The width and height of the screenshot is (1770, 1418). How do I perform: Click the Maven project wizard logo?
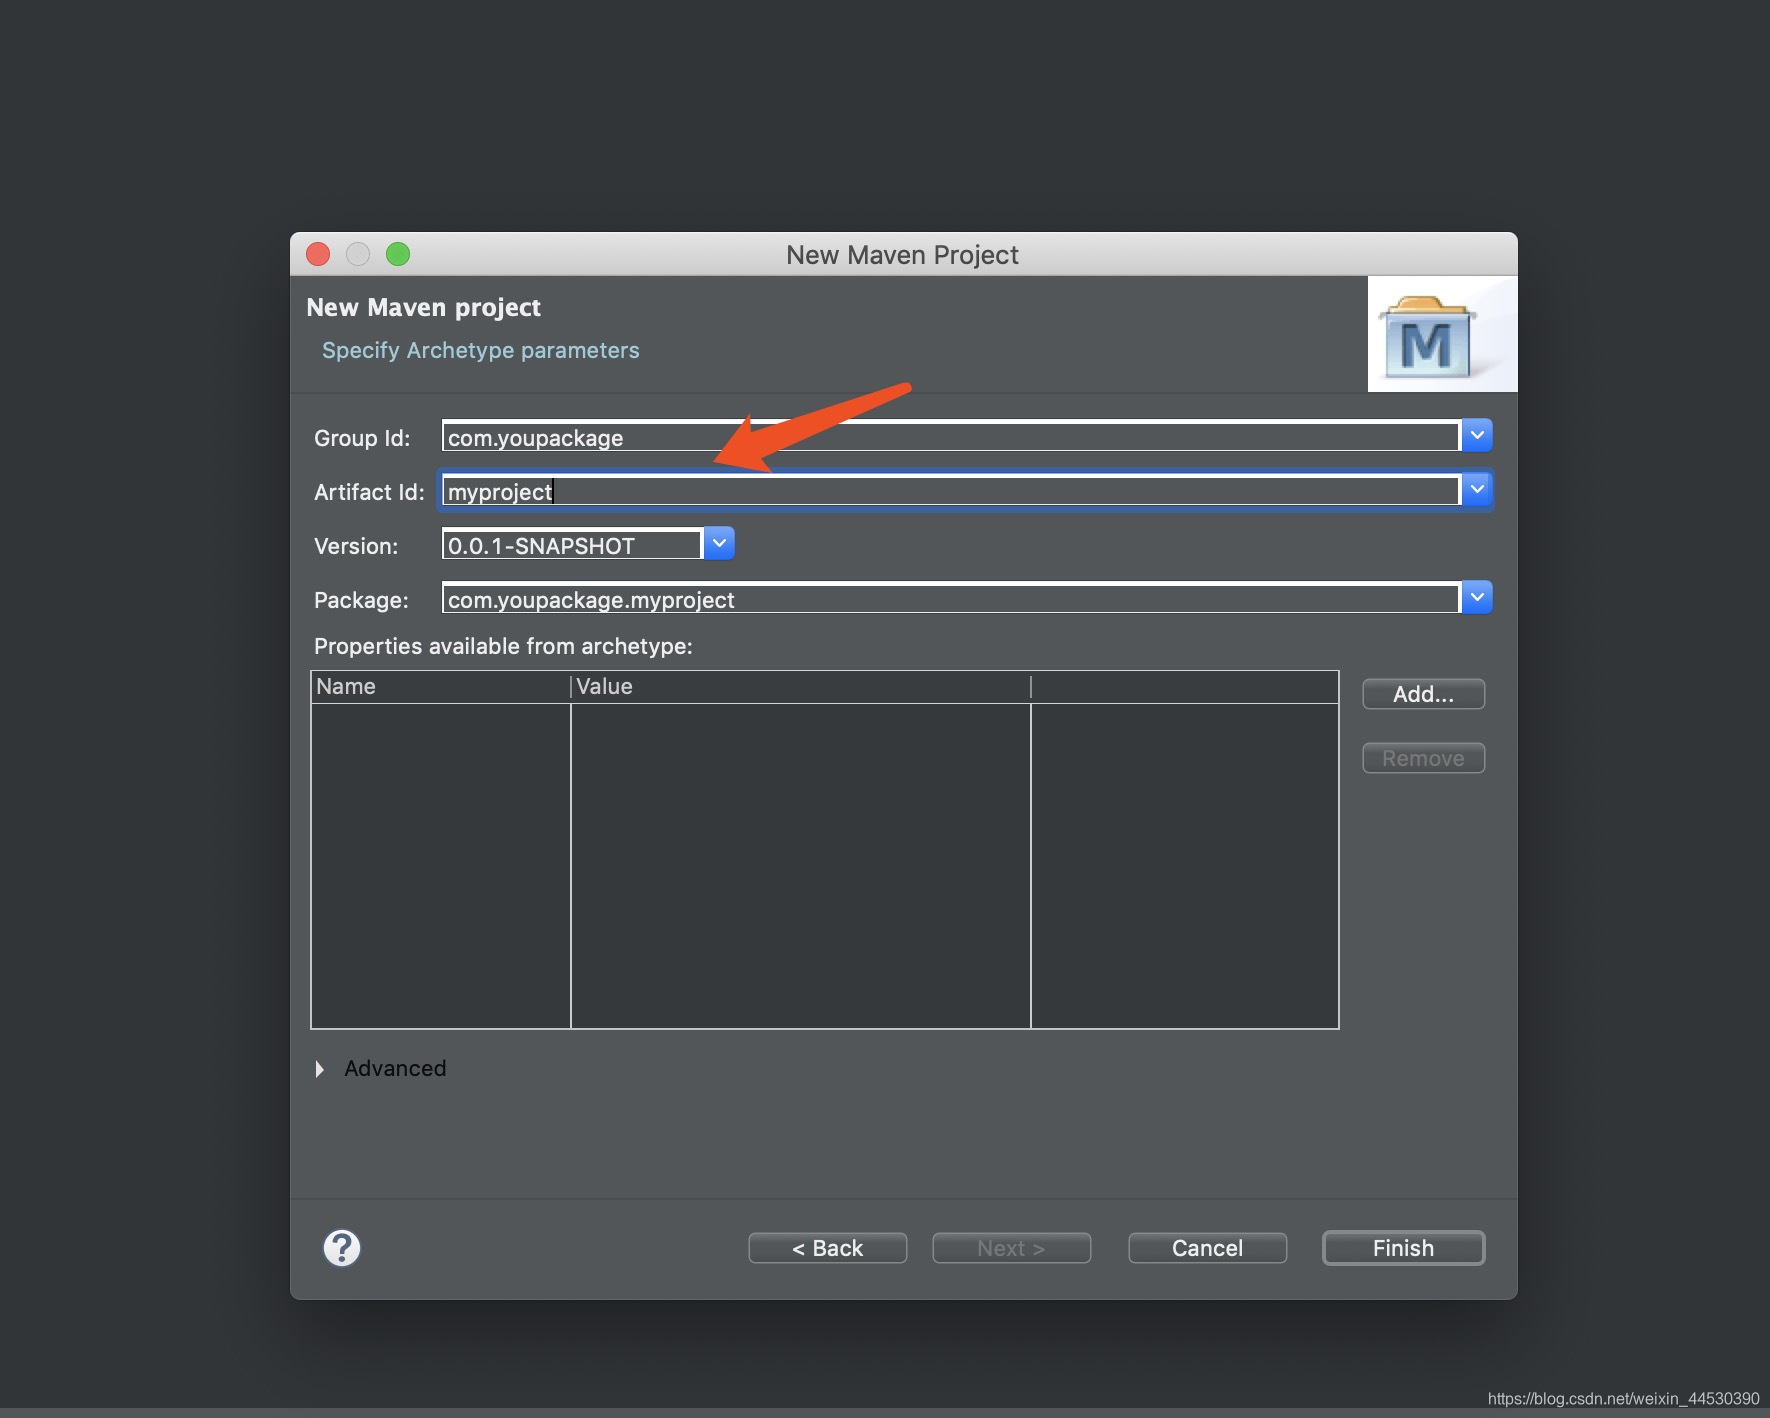pyautogui.click(x=1442, y=334)
